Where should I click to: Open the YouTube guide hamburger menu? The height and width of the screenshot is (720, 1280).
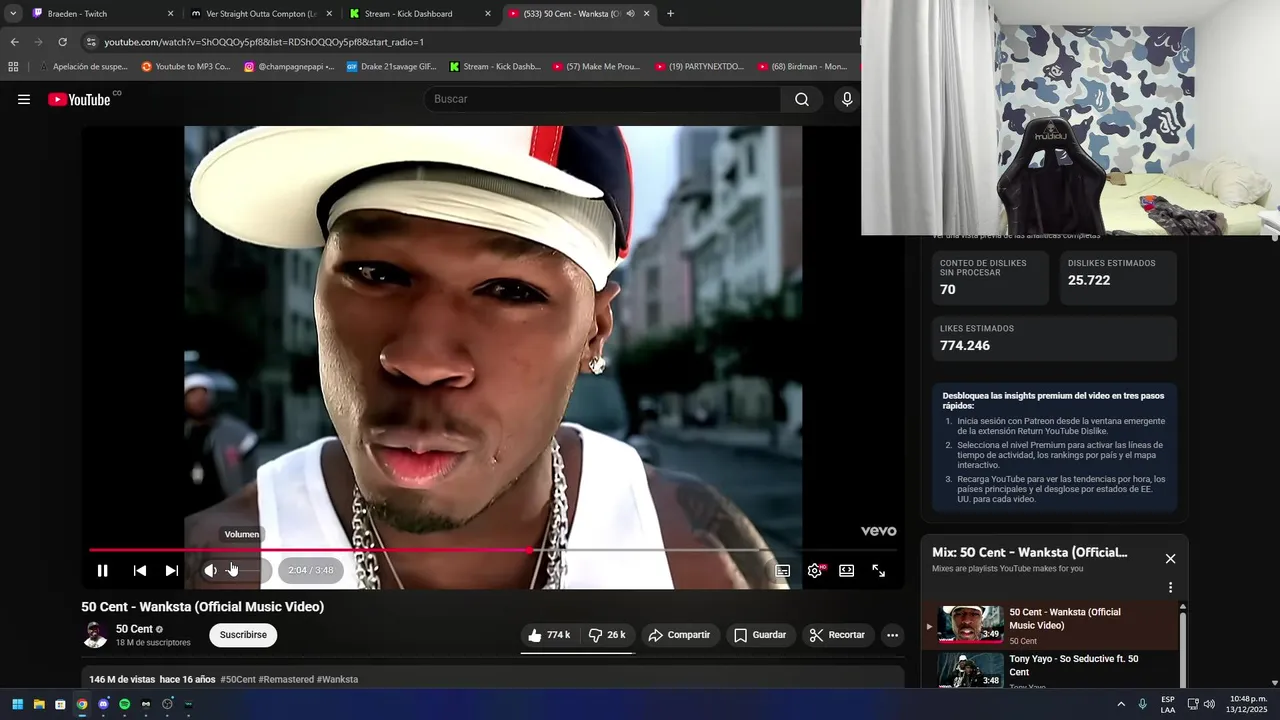24,99
